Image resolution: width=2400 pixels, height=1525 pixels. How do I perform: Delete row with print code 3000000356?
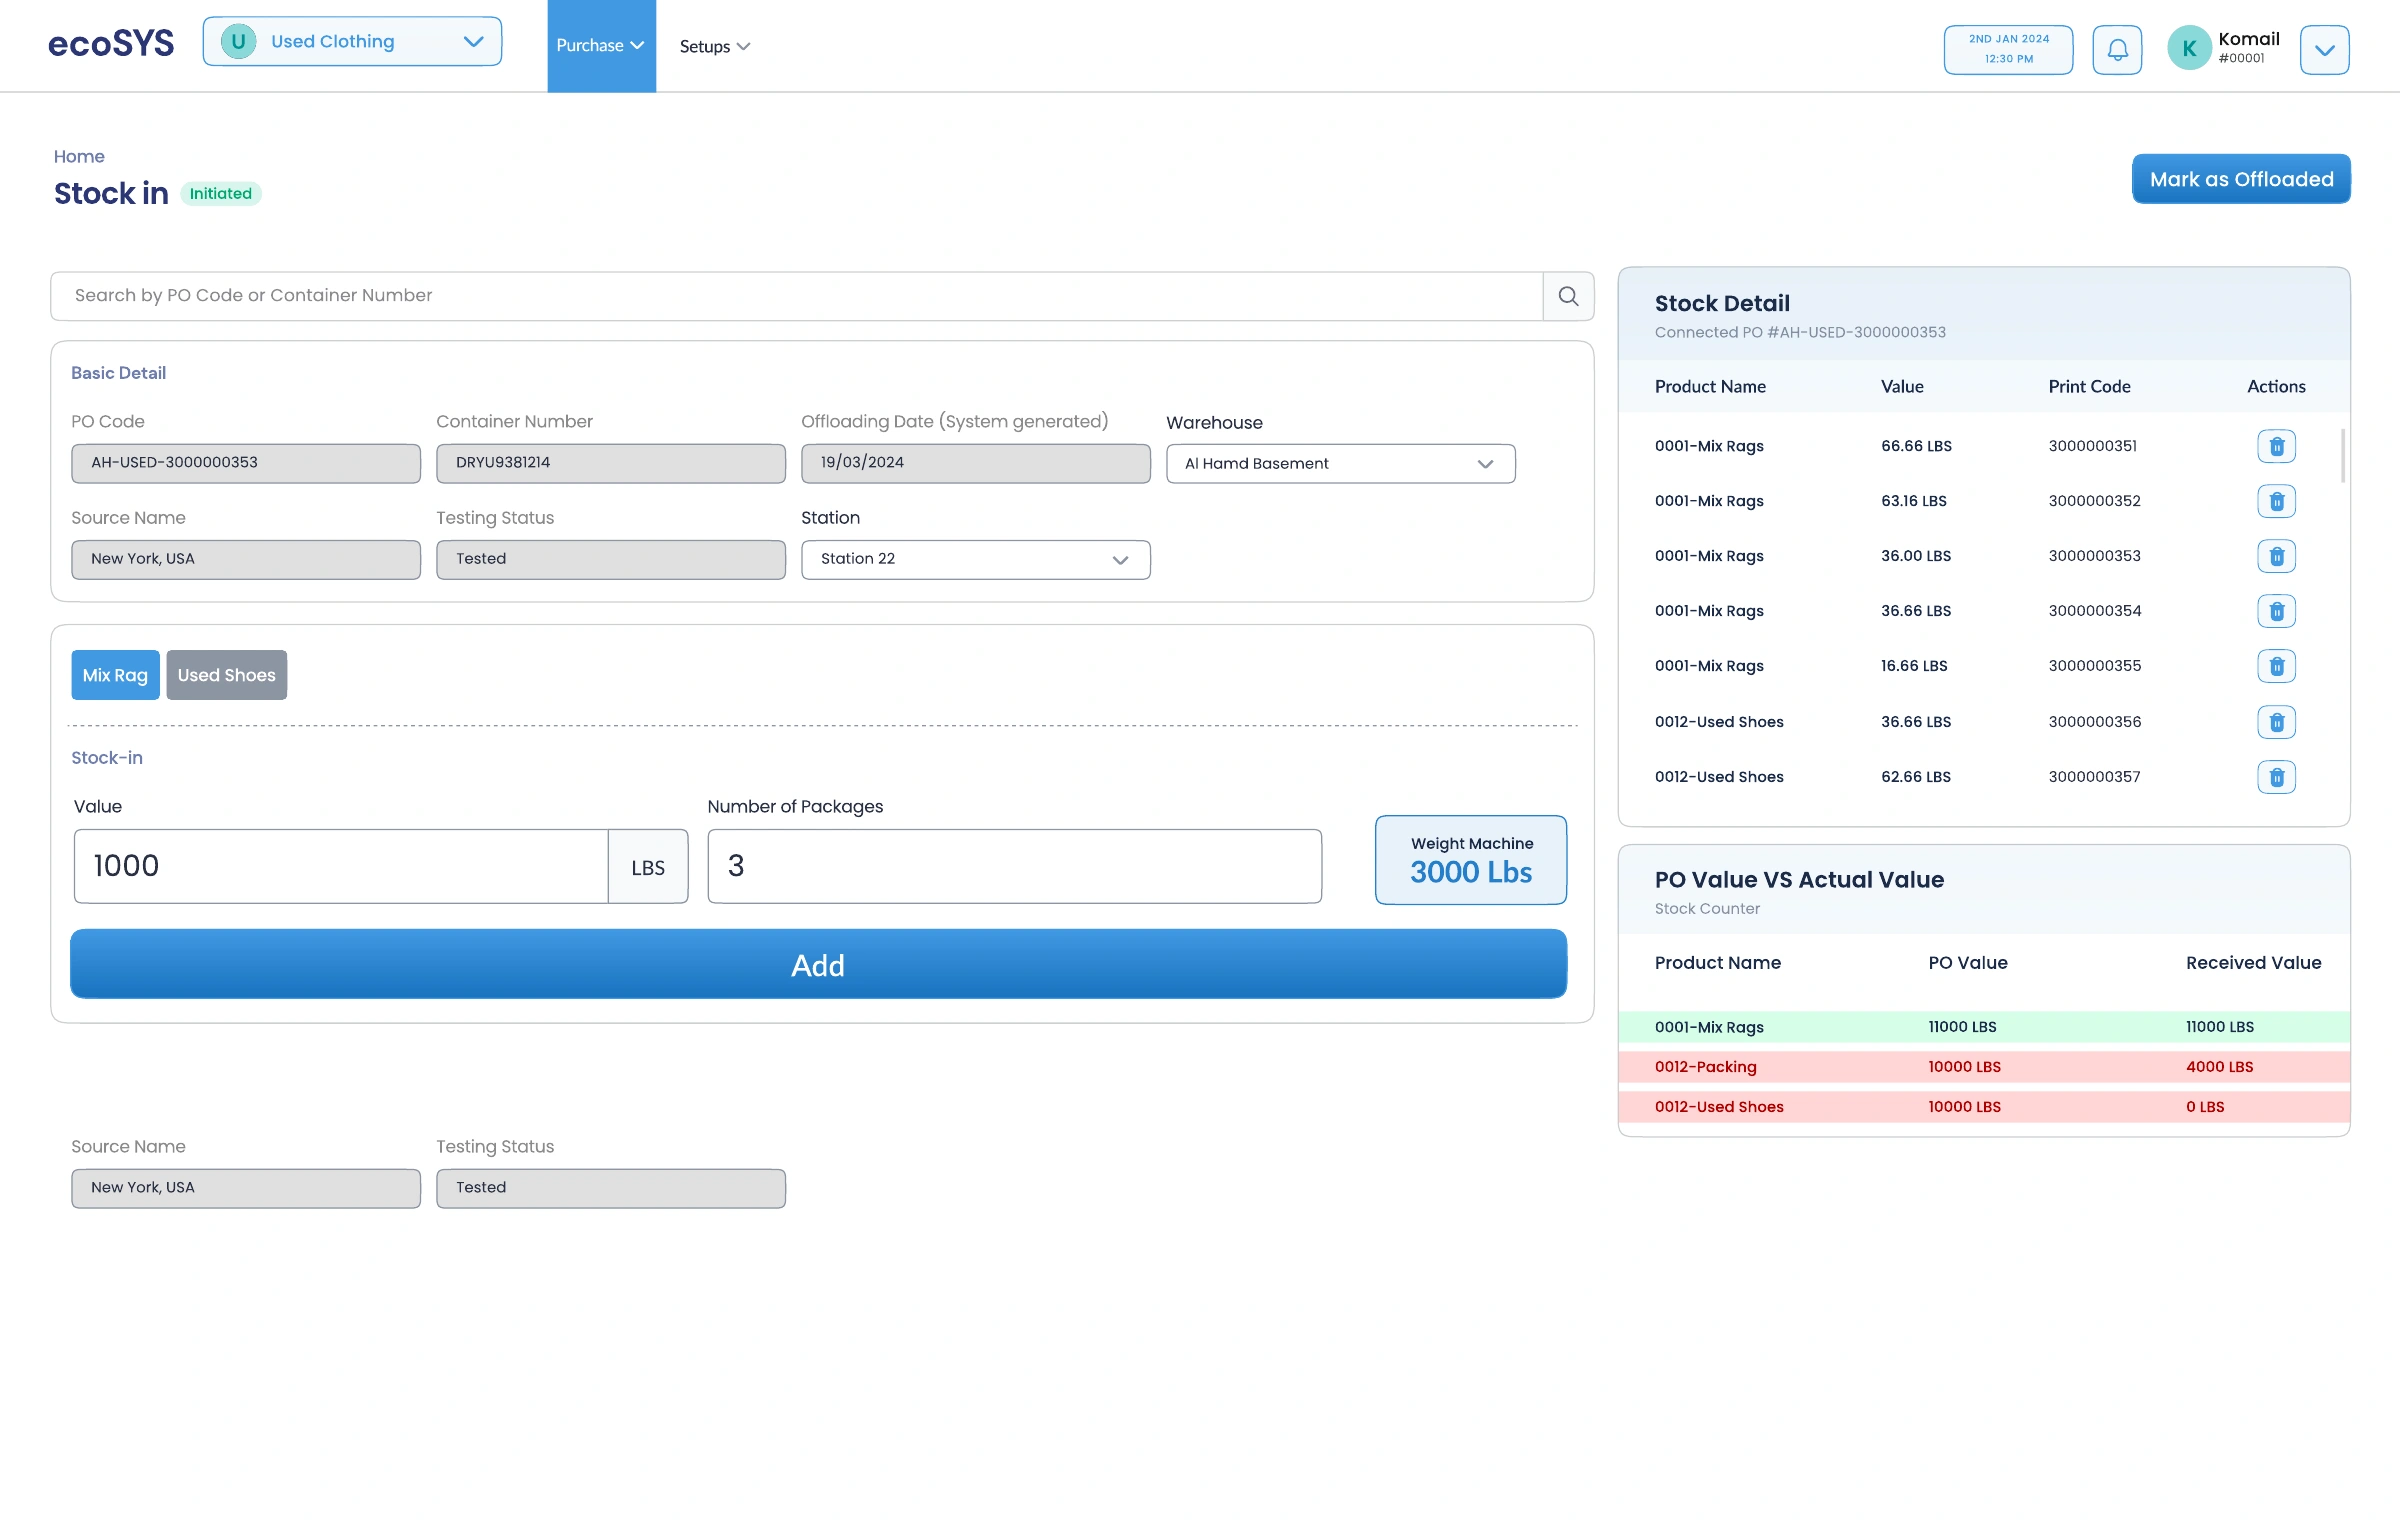pos(2276,722)
